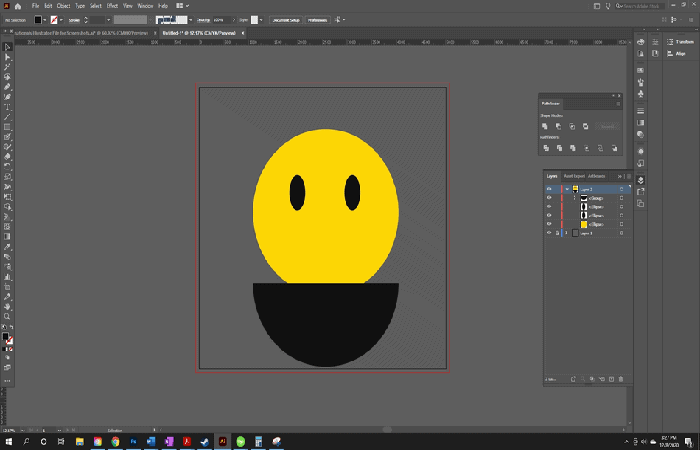
Task: Open Stroke panel icon in dock
Action: click(641, 111)
